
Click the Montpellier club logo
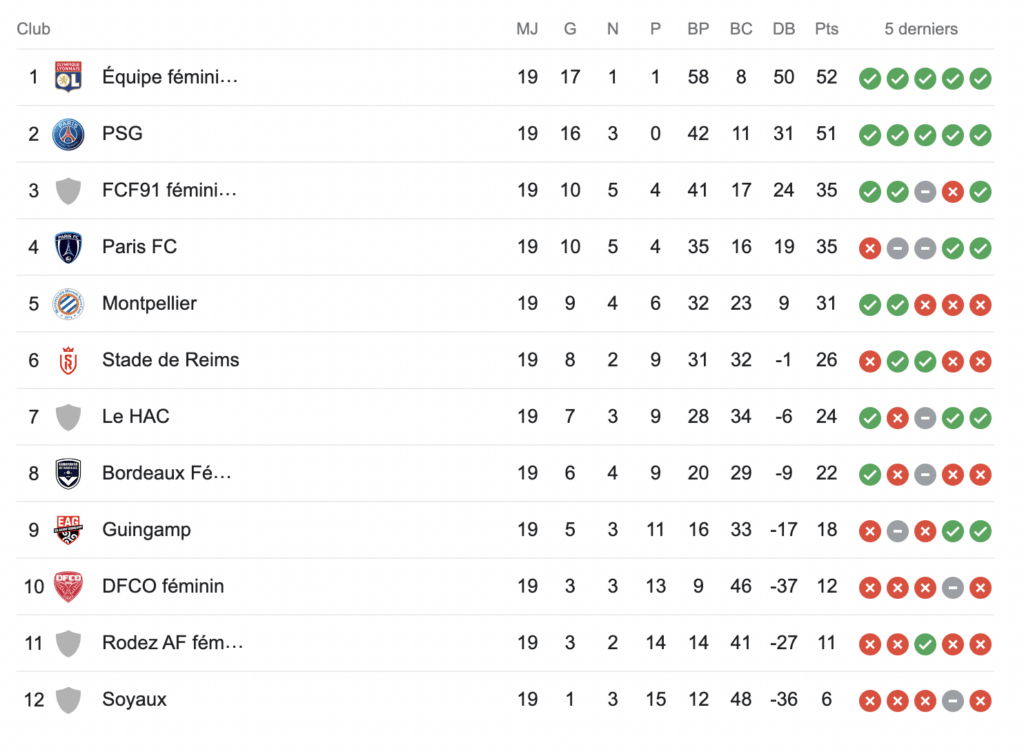click(x=69, y=304)
